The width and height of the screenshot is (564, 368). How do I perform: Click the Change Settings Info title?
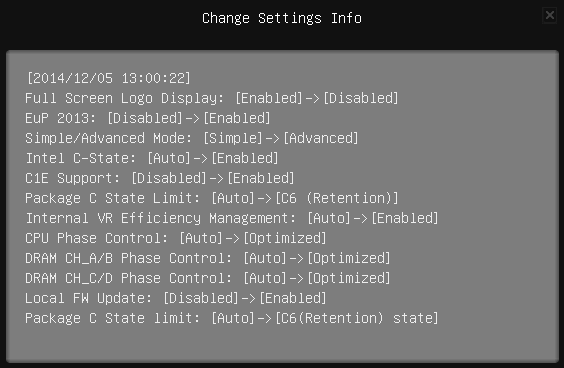tap(282, 18)
